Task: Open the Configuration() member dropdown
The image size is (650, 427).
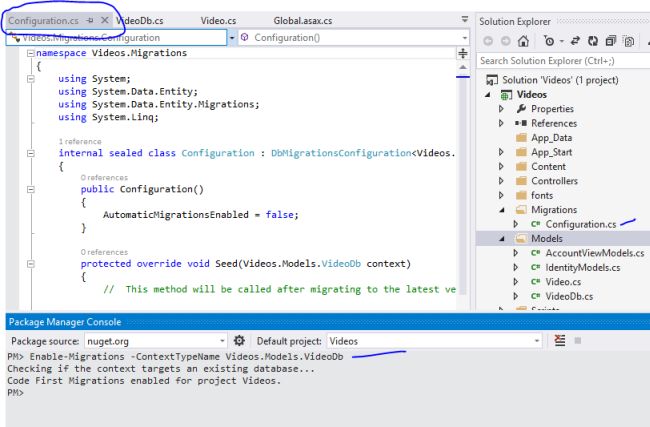Action: pos(465,38)
